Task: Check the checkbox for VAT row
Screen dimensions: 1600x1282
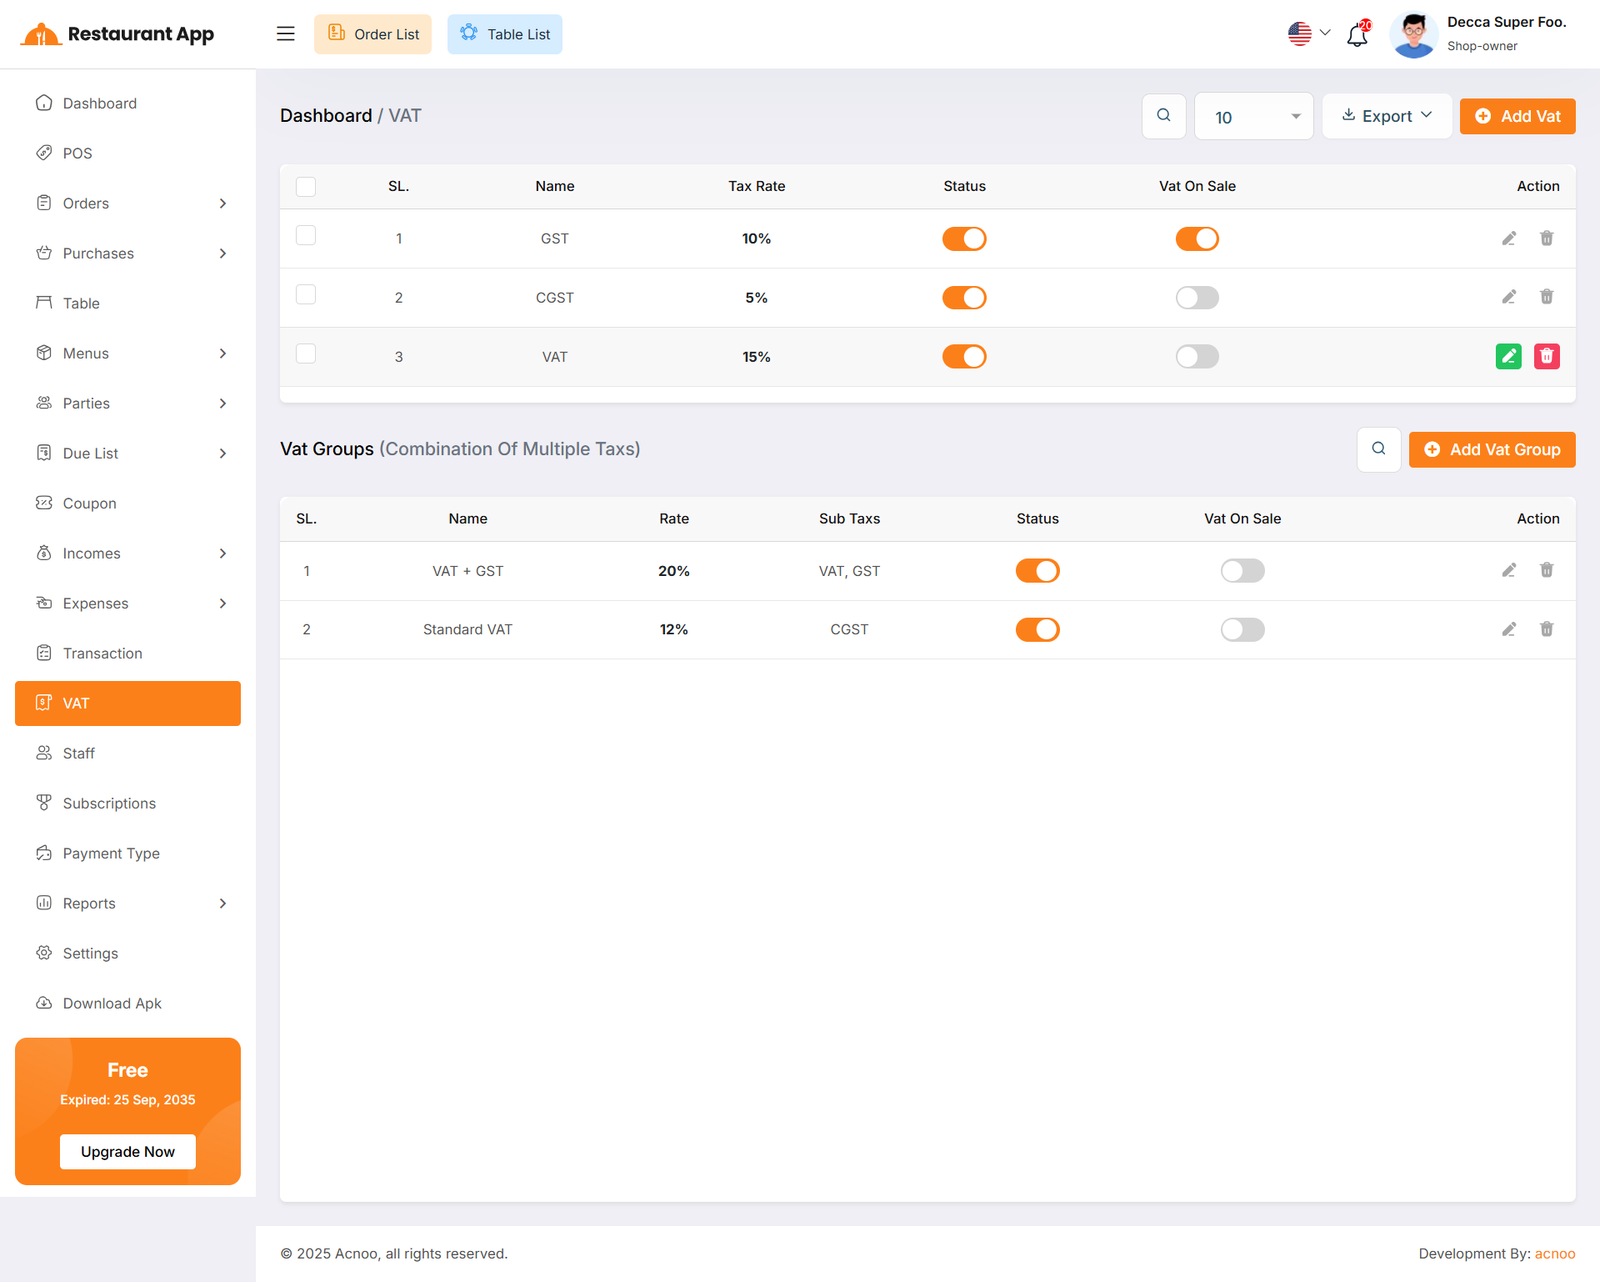Action: [306, 354]
